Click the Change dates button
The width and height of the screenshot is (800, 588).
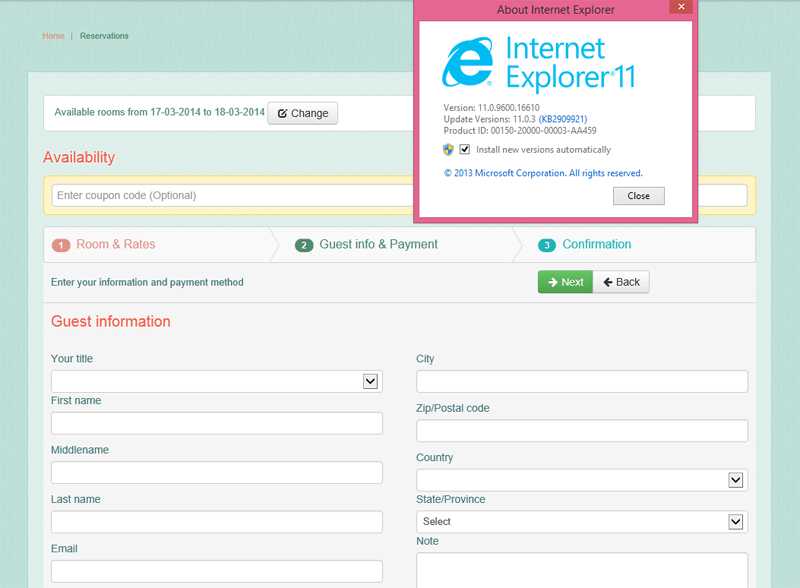click(x=303, y=113)
